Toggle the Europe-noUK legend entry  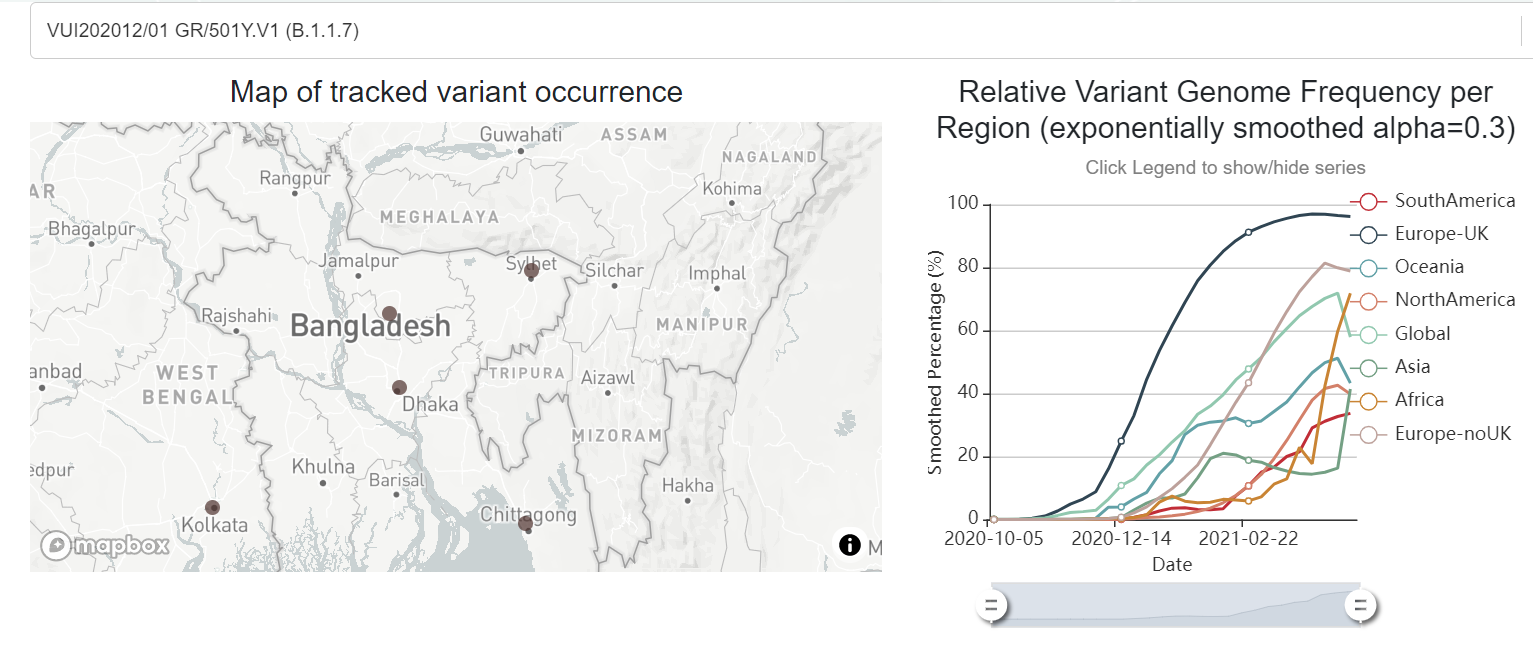pyautogui.click(x=1430, y=433)
